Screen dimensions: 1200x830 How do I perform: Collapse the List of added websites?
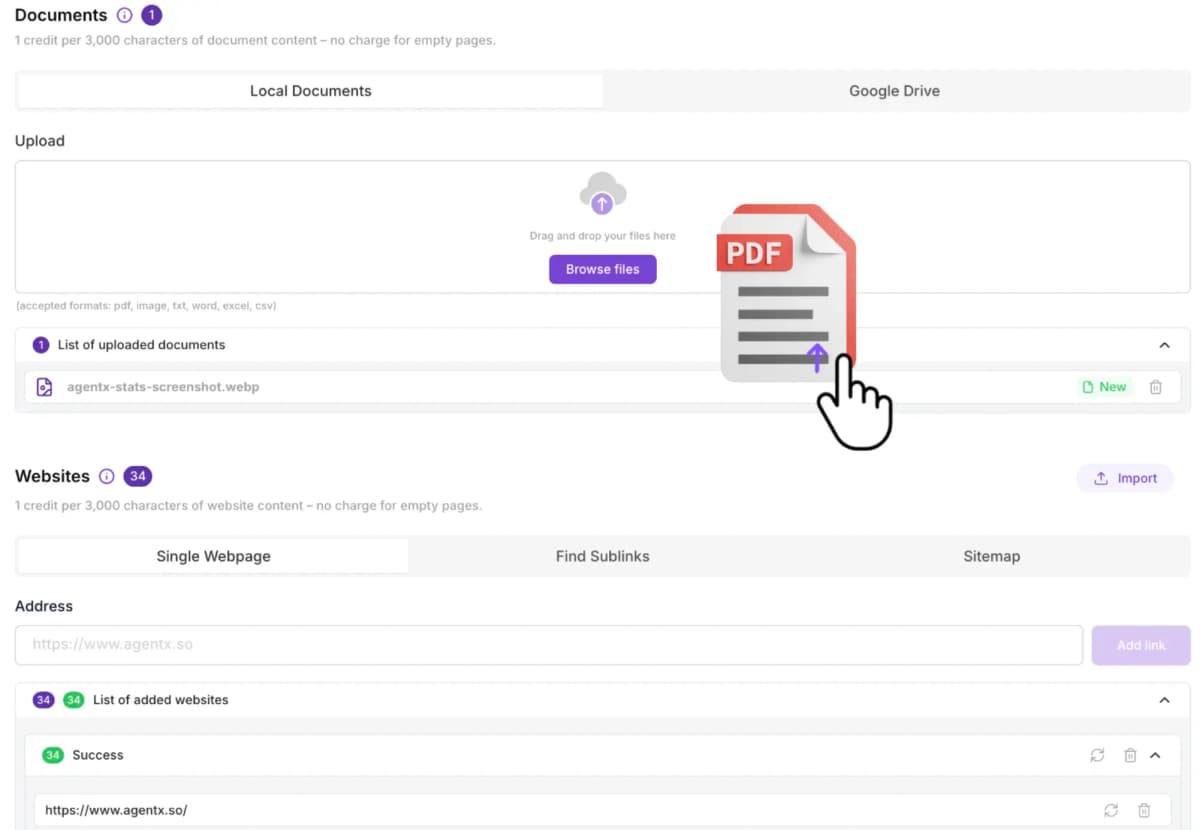click(1164, 700)
